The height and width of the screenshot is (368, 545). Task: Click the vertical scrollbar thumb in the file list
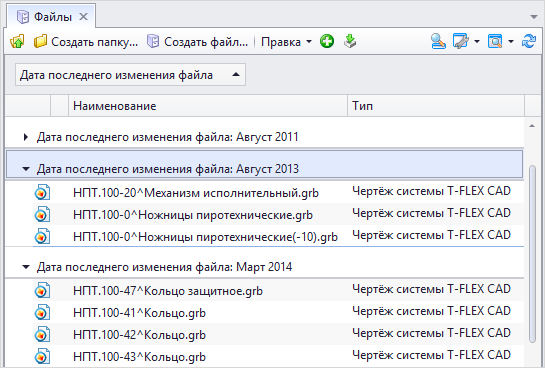532,254
